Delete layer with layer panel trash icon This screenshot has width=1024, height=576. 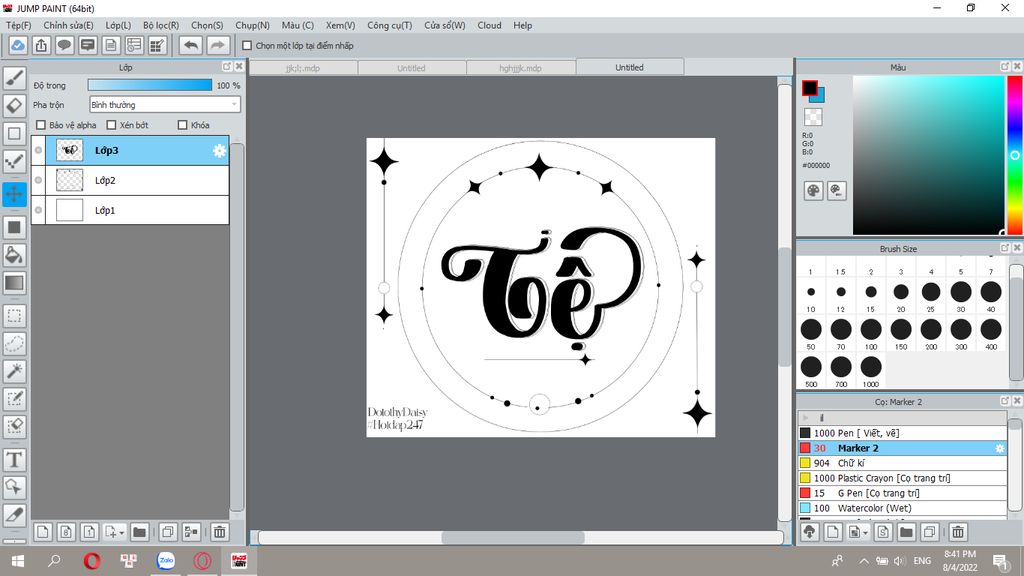(x=219, y=532)
